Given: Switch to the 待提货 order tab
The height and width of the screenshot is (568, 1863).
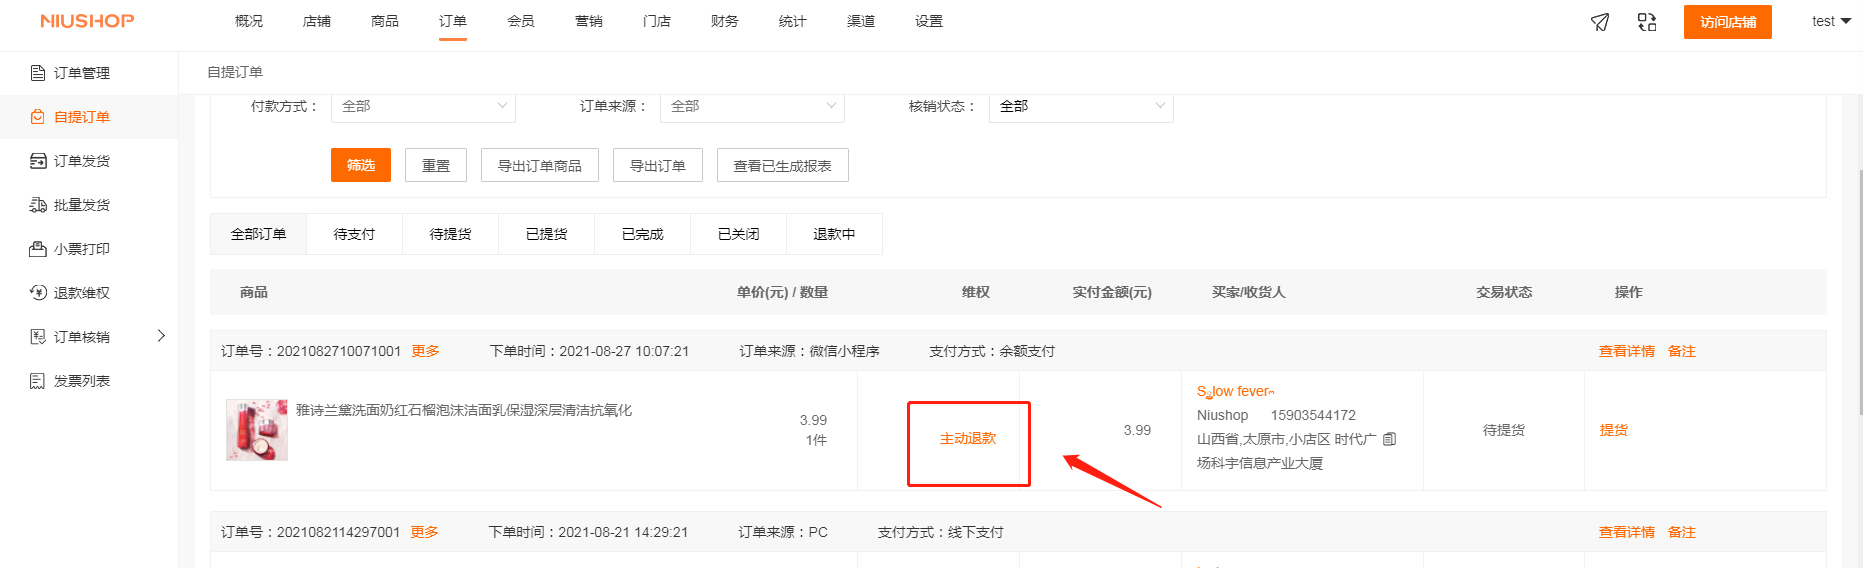Looking at the screenshot, I should pos(450,234).
